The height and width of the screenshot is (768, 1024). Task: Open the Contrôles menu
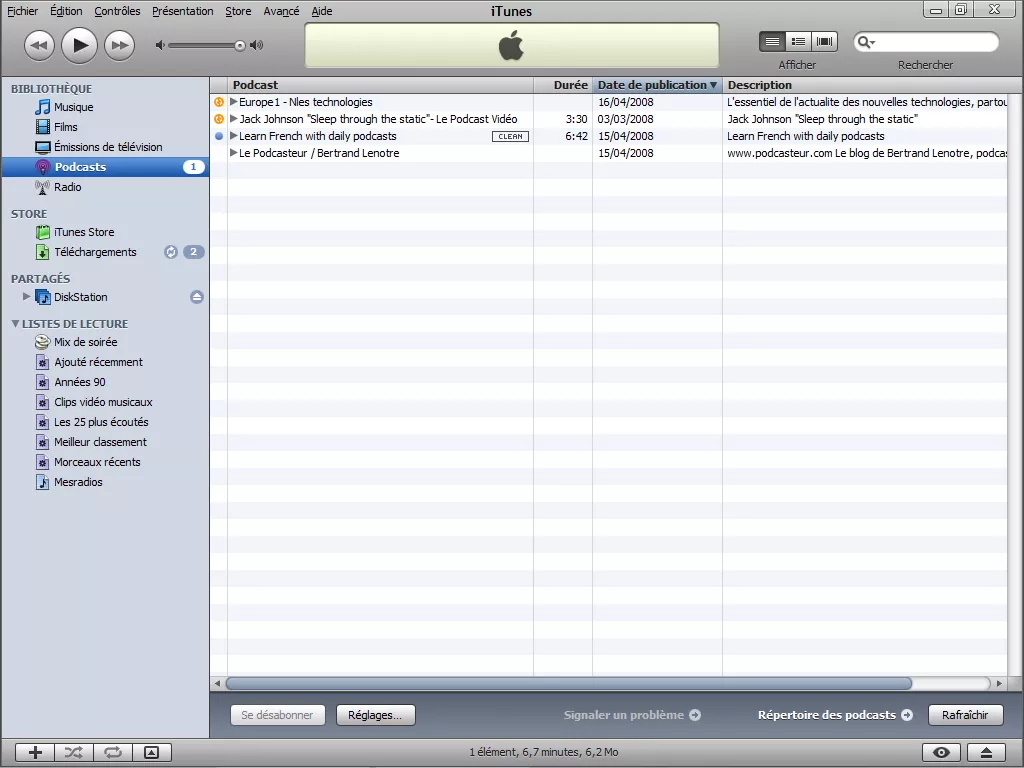tap(118, 11)
